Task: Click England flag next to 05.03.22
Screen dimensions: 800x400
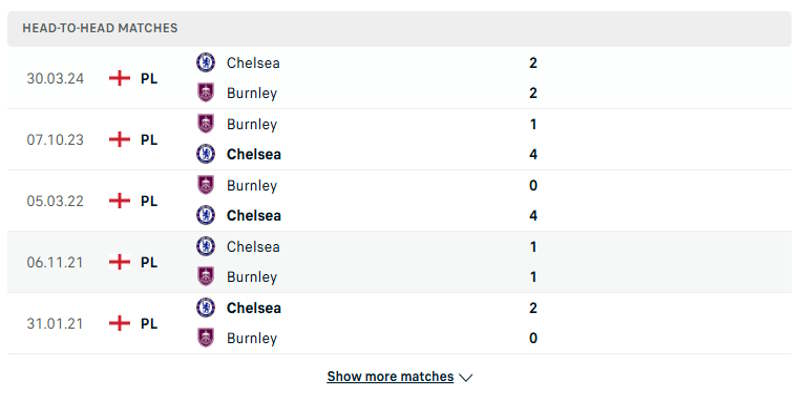Action: coord(120,201)
